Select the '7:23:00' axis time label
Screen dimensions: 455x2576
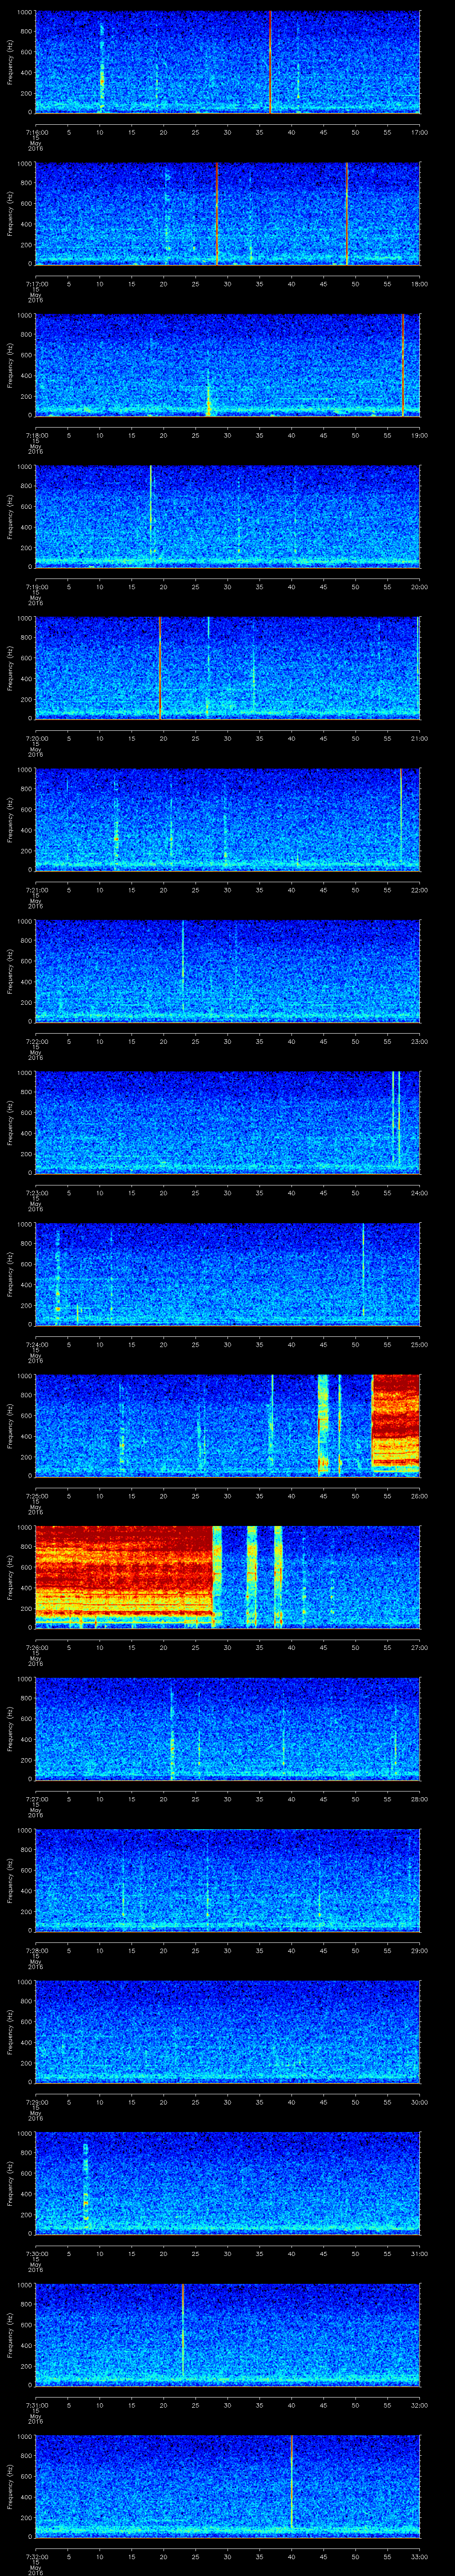(36, 1193)
